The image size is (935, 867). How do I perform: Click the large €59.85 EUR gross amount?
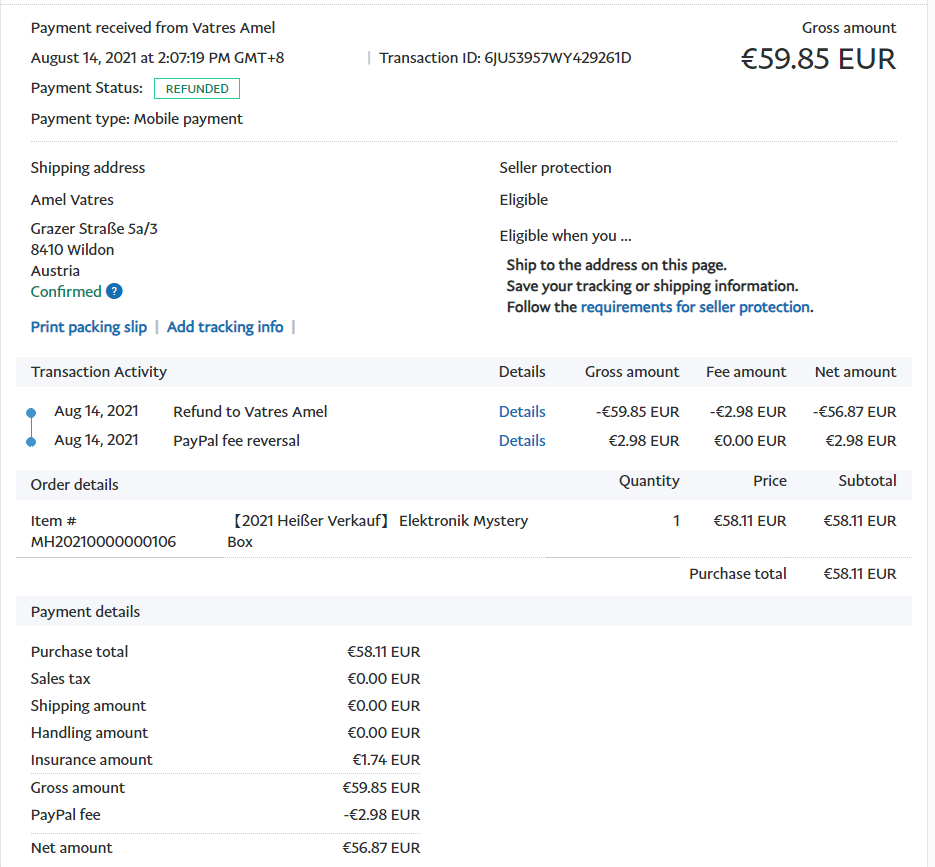(818, 59)
